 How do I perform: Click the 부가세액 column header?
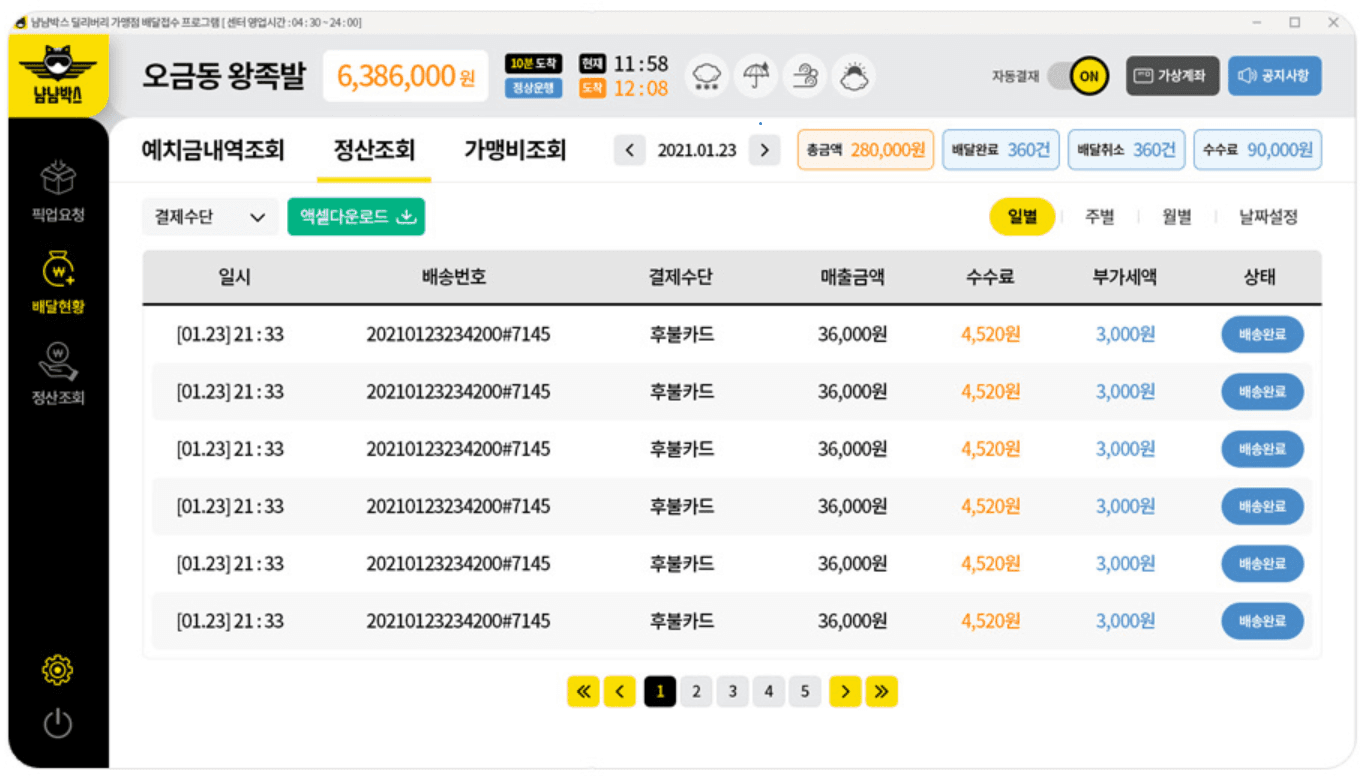tap(1125, 277)
